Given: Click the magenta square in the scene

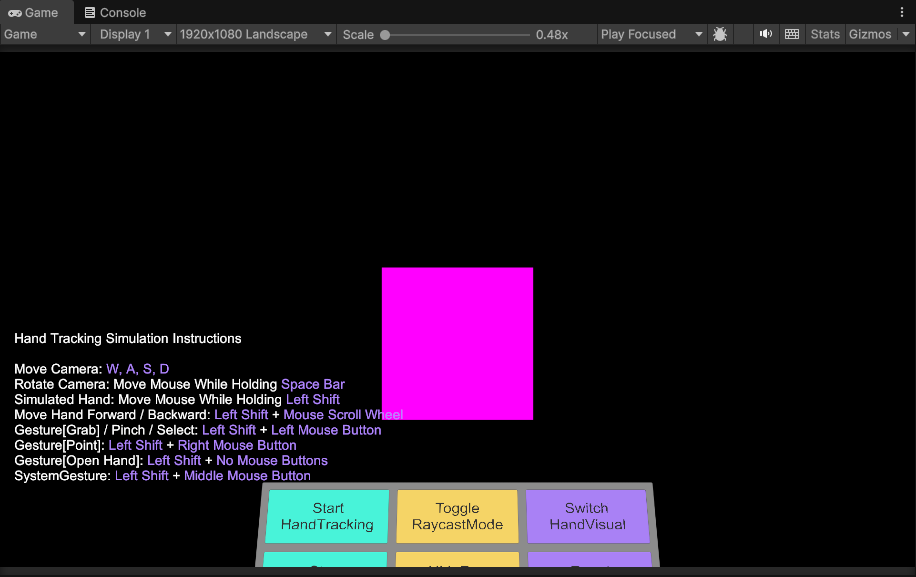Looking at the screenshot, I should click(x=457, y=343).
